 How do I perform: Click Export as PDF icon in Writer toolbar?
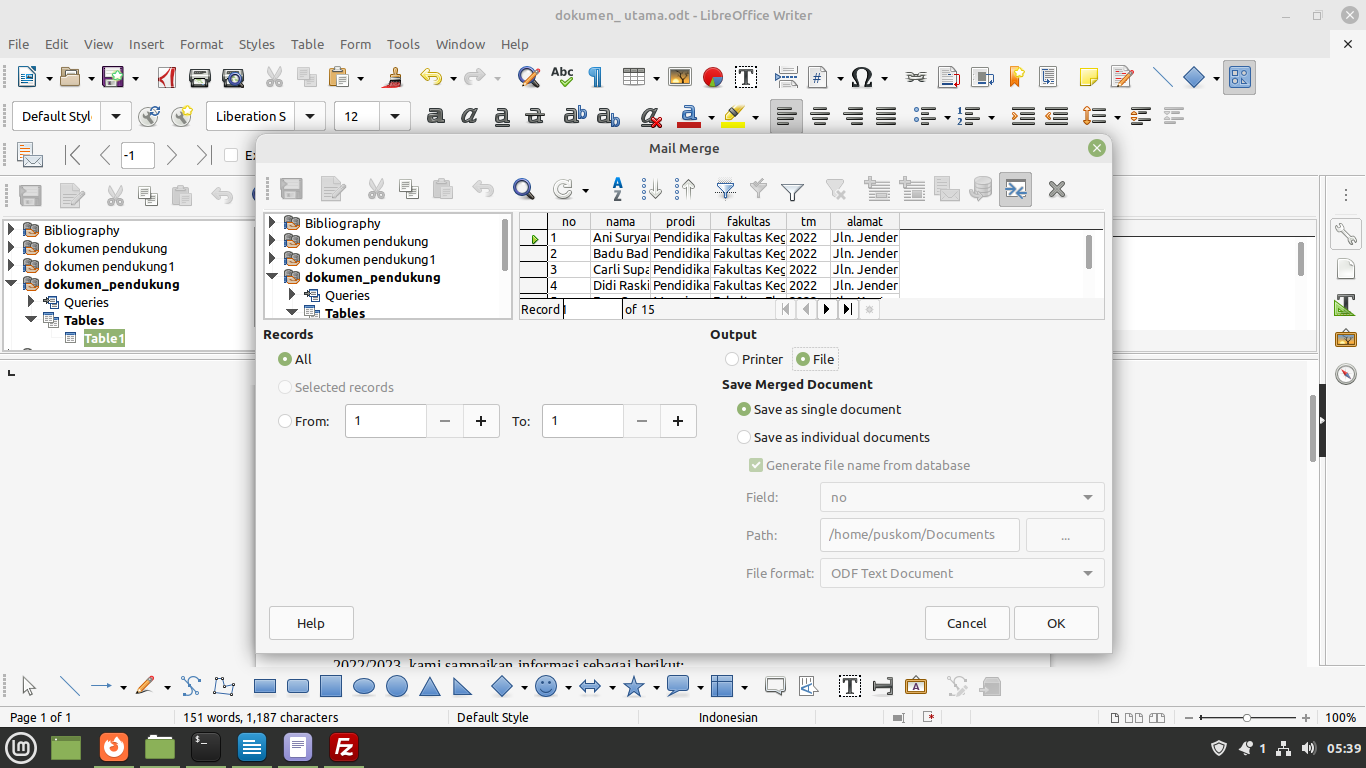click(167, 77)
